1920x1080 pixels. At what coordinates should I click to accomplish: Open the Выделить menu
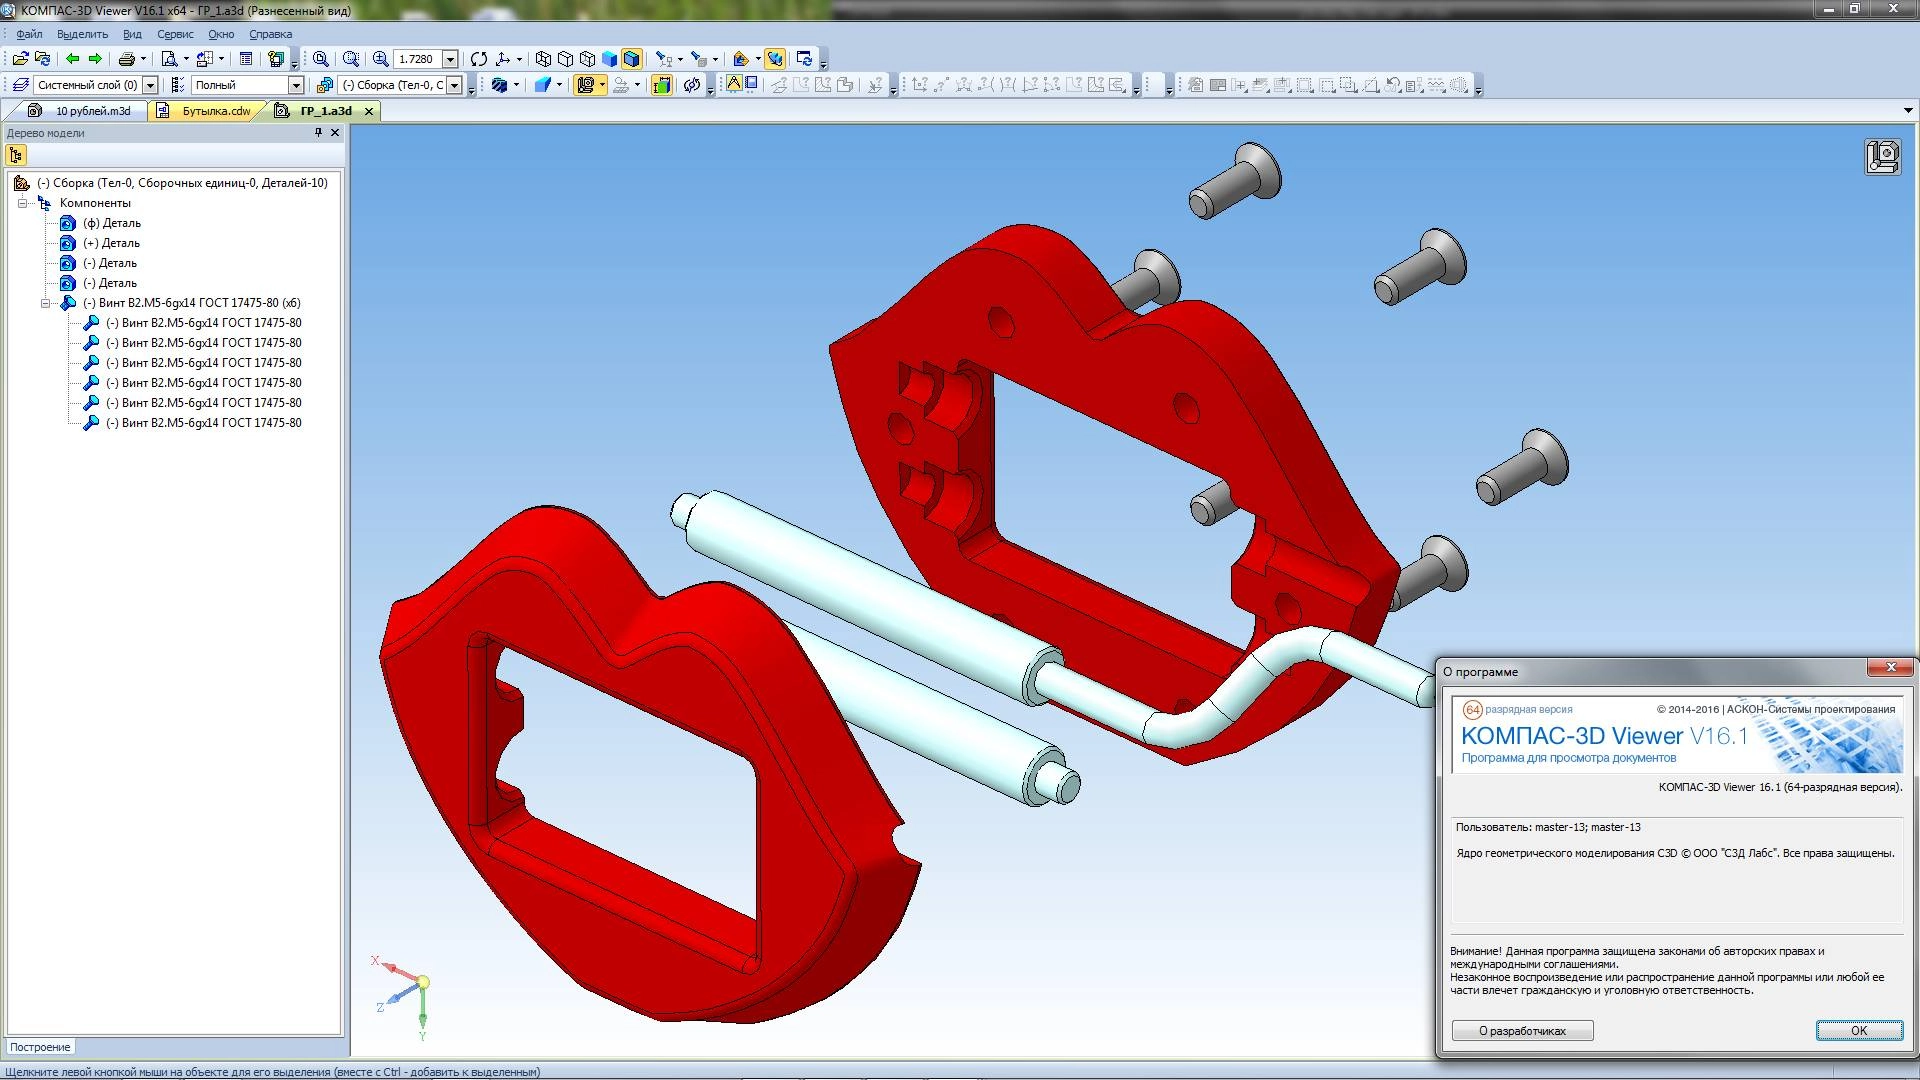pyautogui.click(x=82, y=34)
